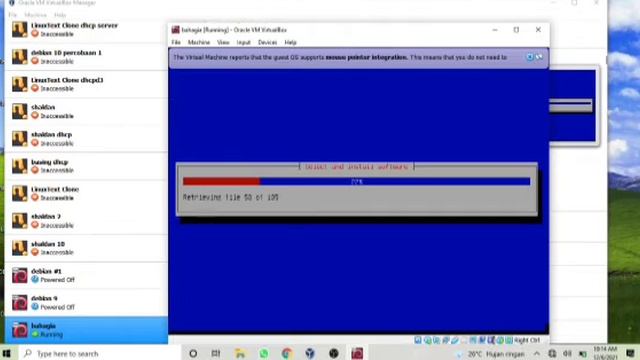Click the installer progress bar

tap(356, 182)
